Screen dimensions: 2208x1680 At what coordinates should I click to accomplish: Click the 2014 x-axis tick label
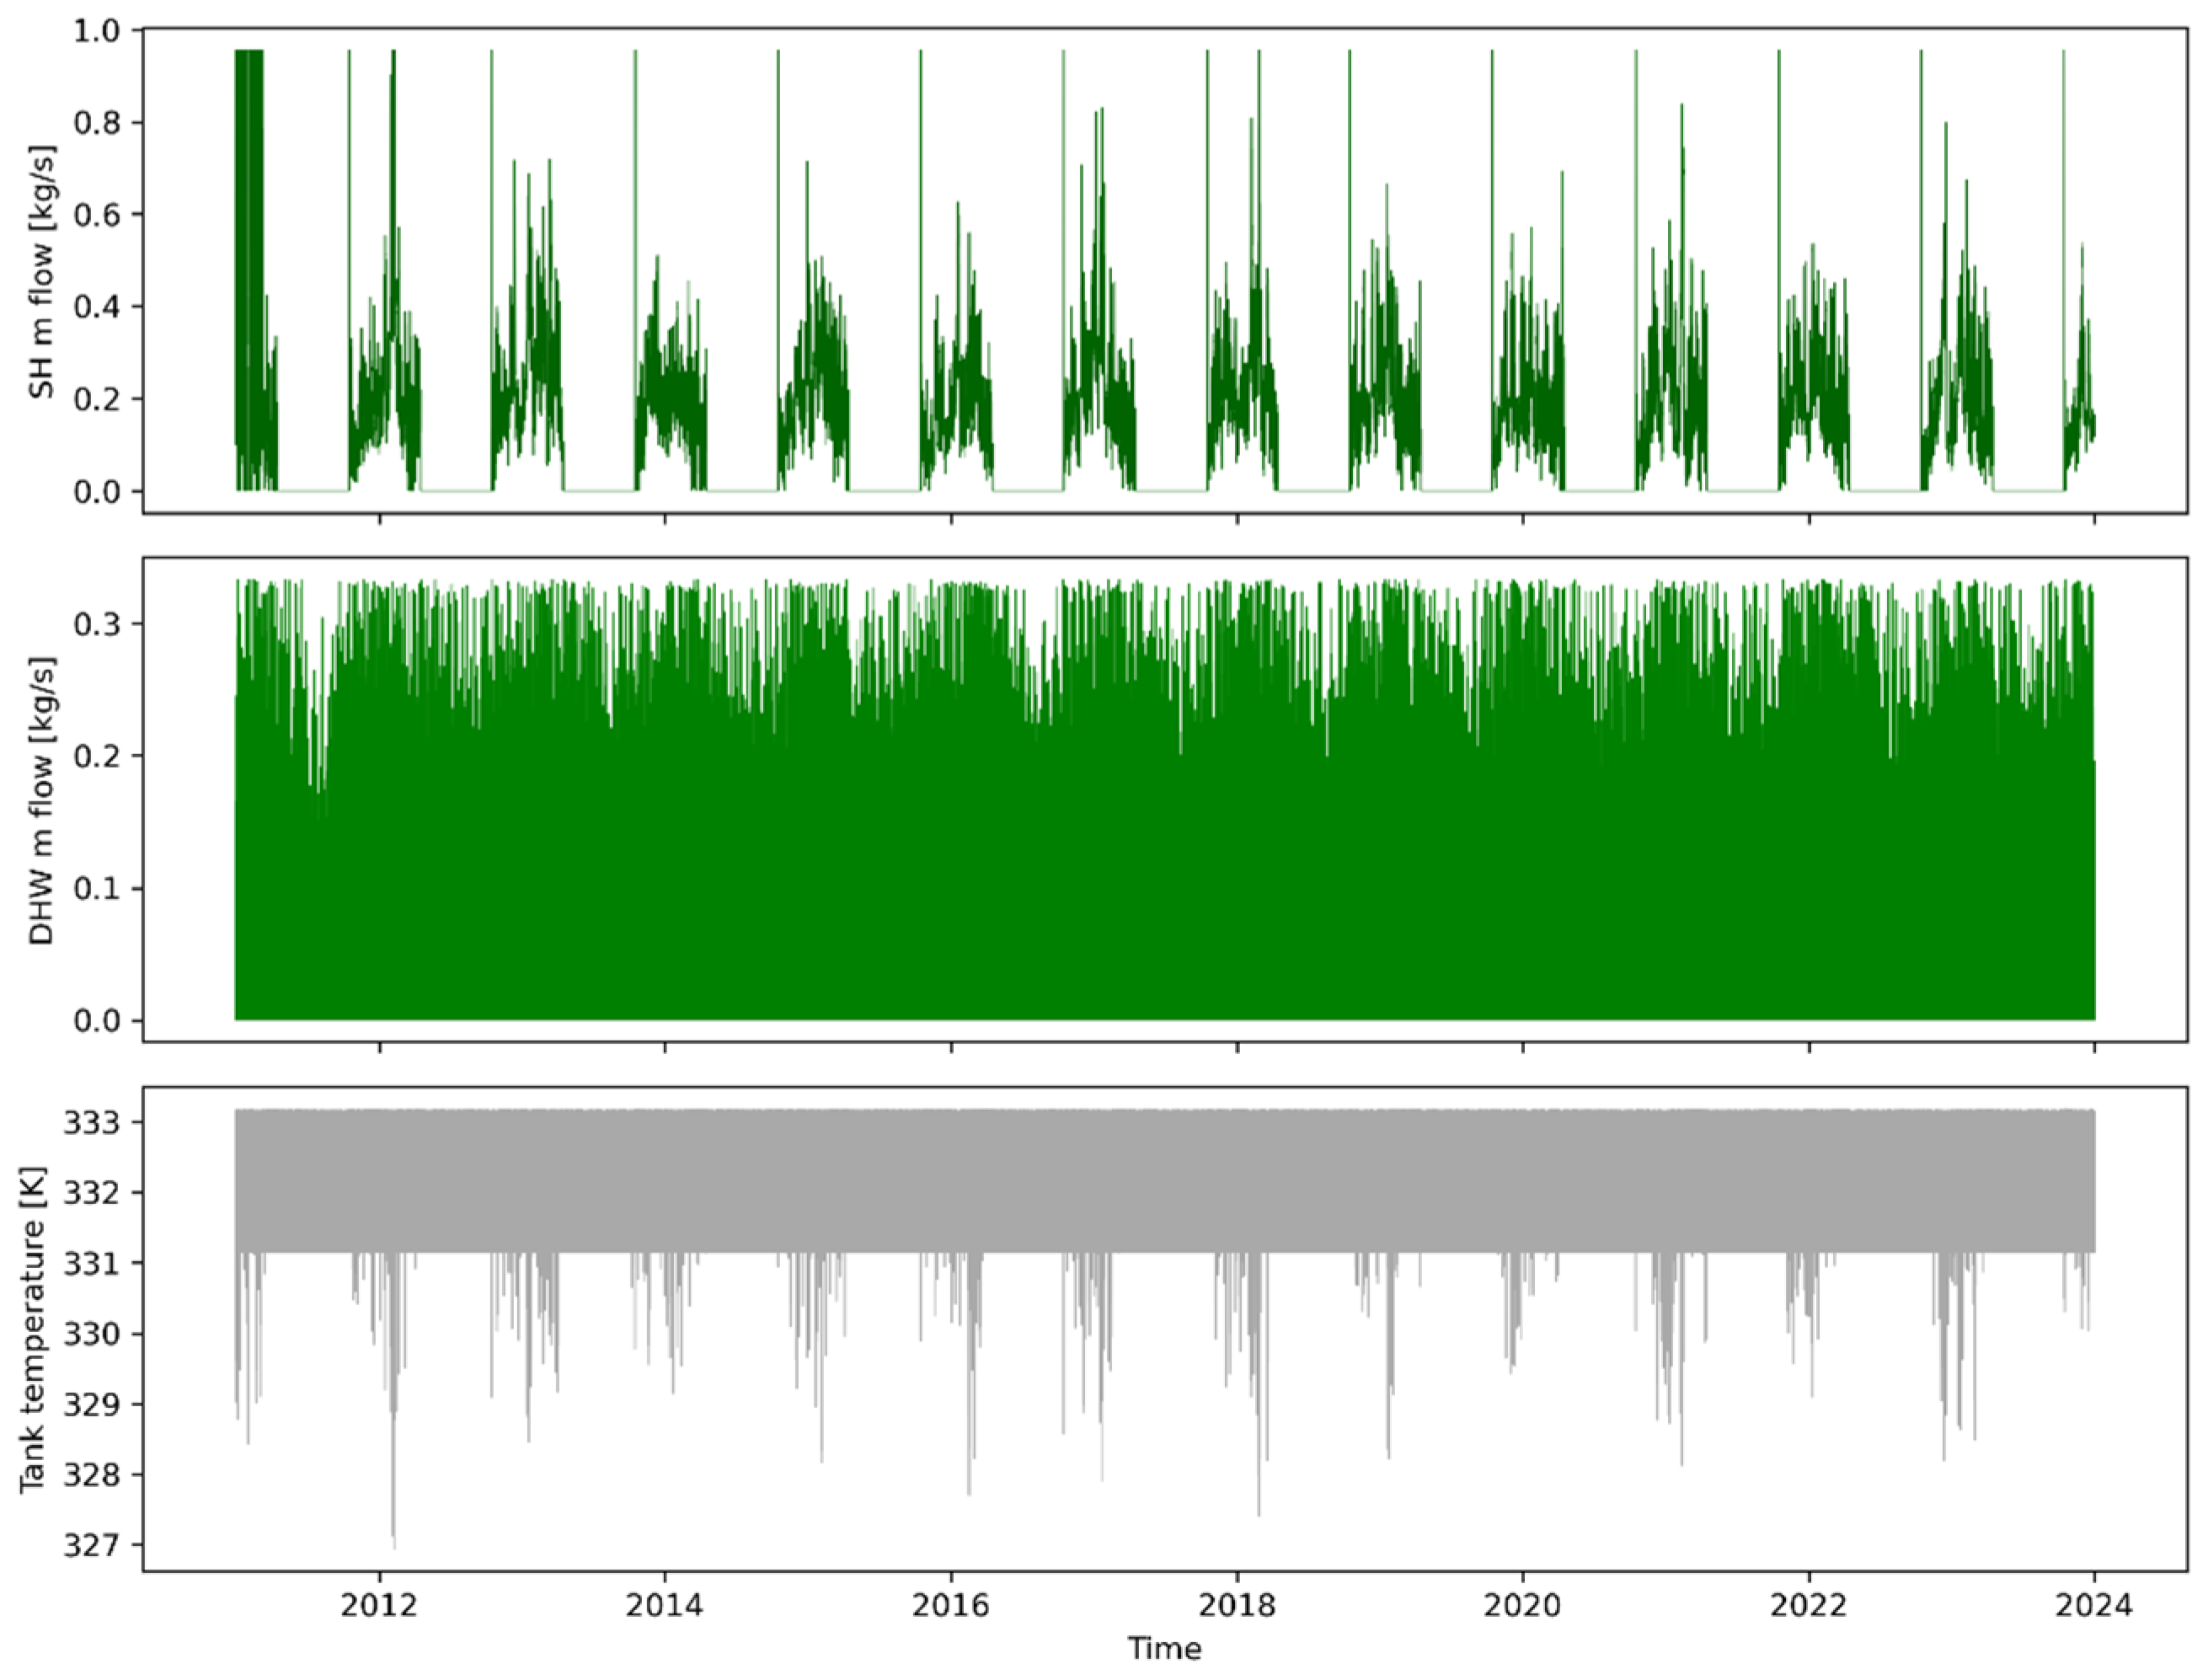click(x=665, y=1605)
